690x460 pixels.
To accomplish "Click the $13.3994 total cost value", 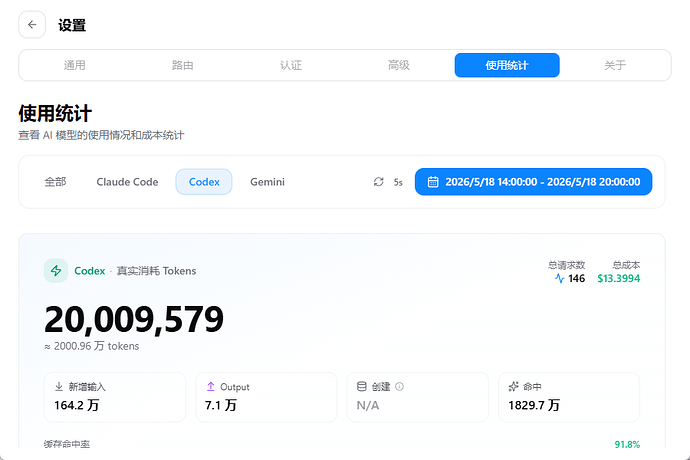I will [618, 278].
